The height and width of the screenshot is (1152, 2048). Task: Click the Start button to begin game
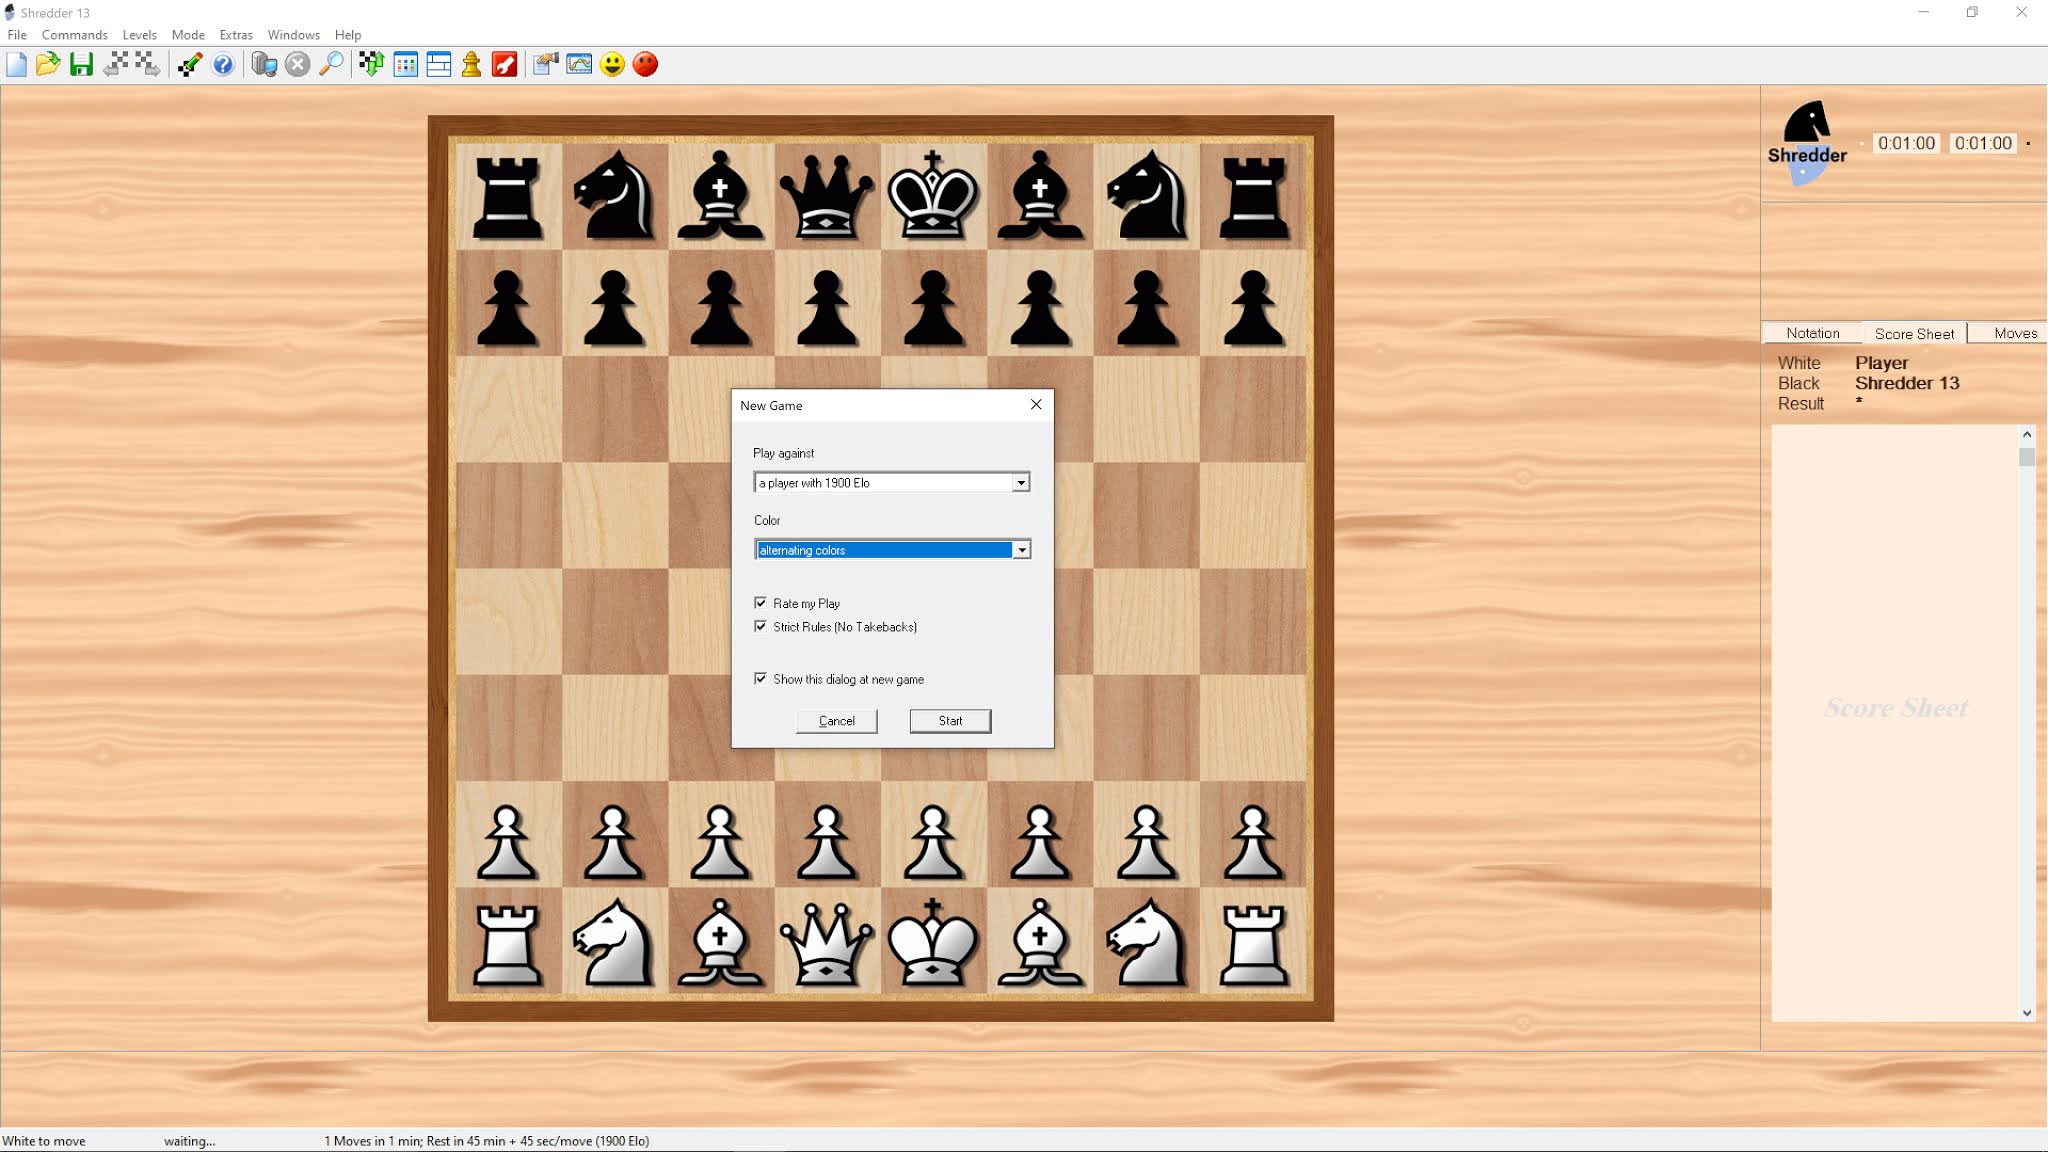(x=951, y=720)
